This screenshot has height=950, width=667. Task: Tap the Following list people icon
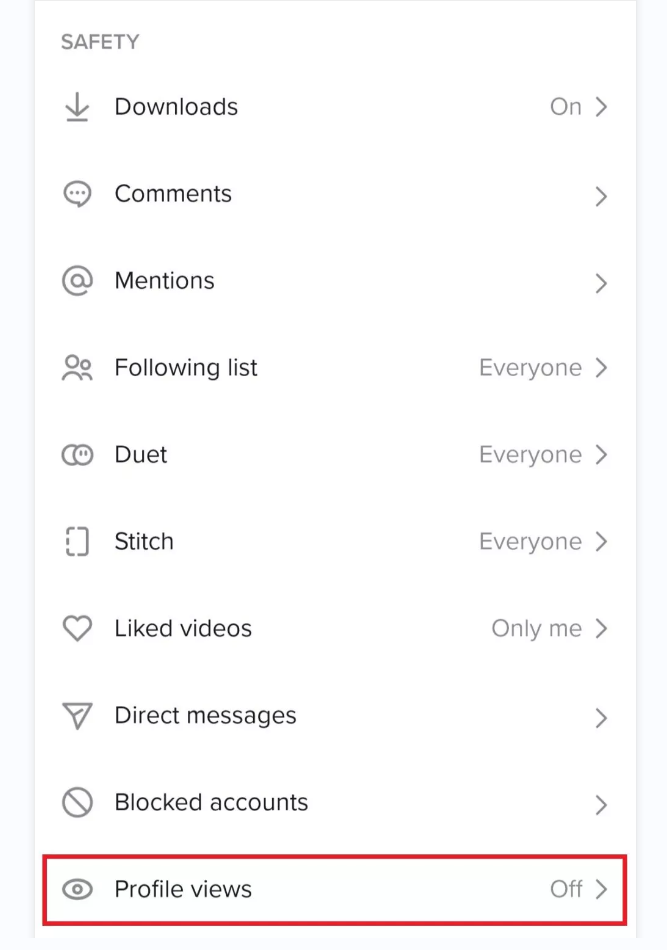(77, 368)
